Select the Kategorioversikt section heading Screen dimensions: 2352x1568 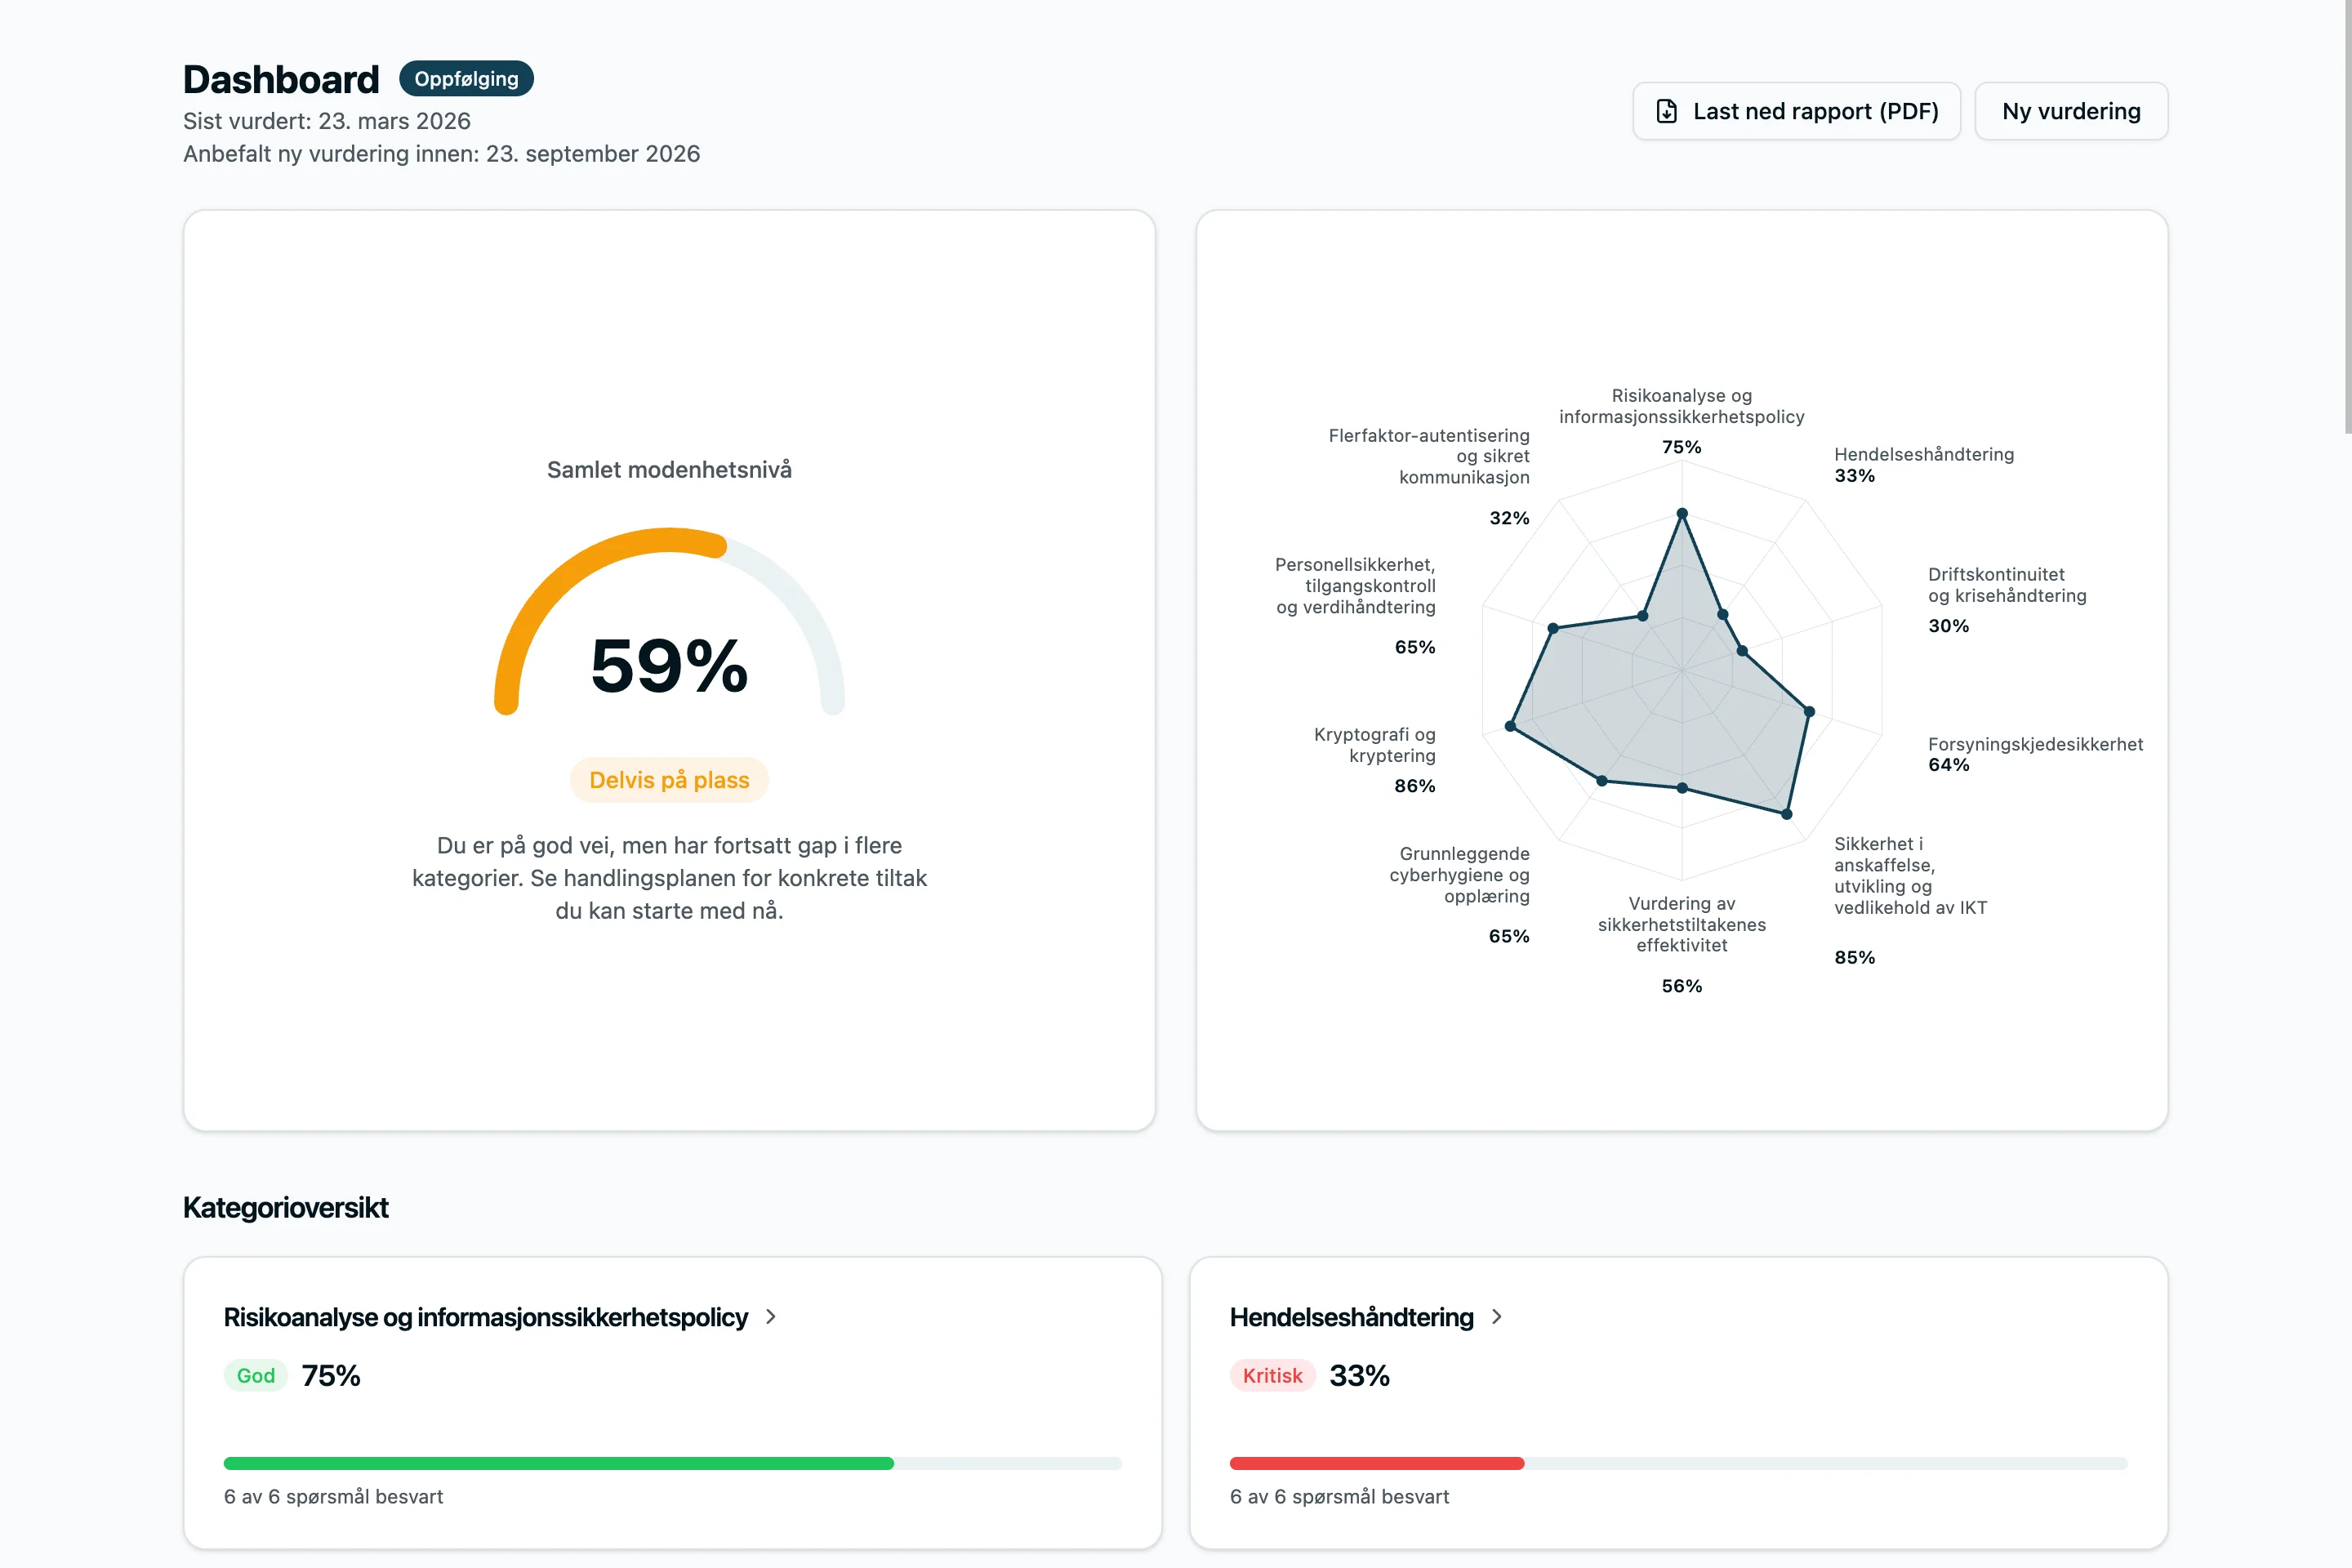pyautogui.click(x=285, y=1207)
